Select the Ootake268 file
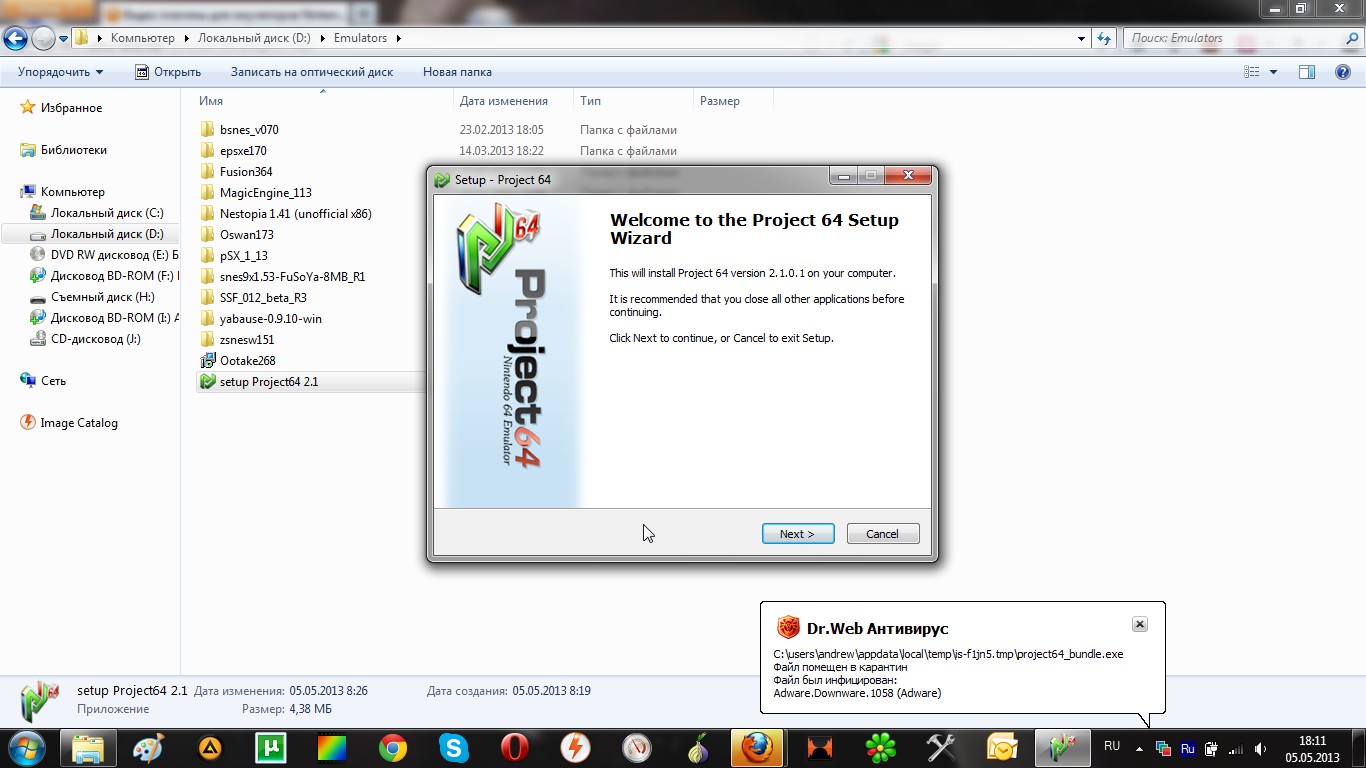 tap(247, 361)
